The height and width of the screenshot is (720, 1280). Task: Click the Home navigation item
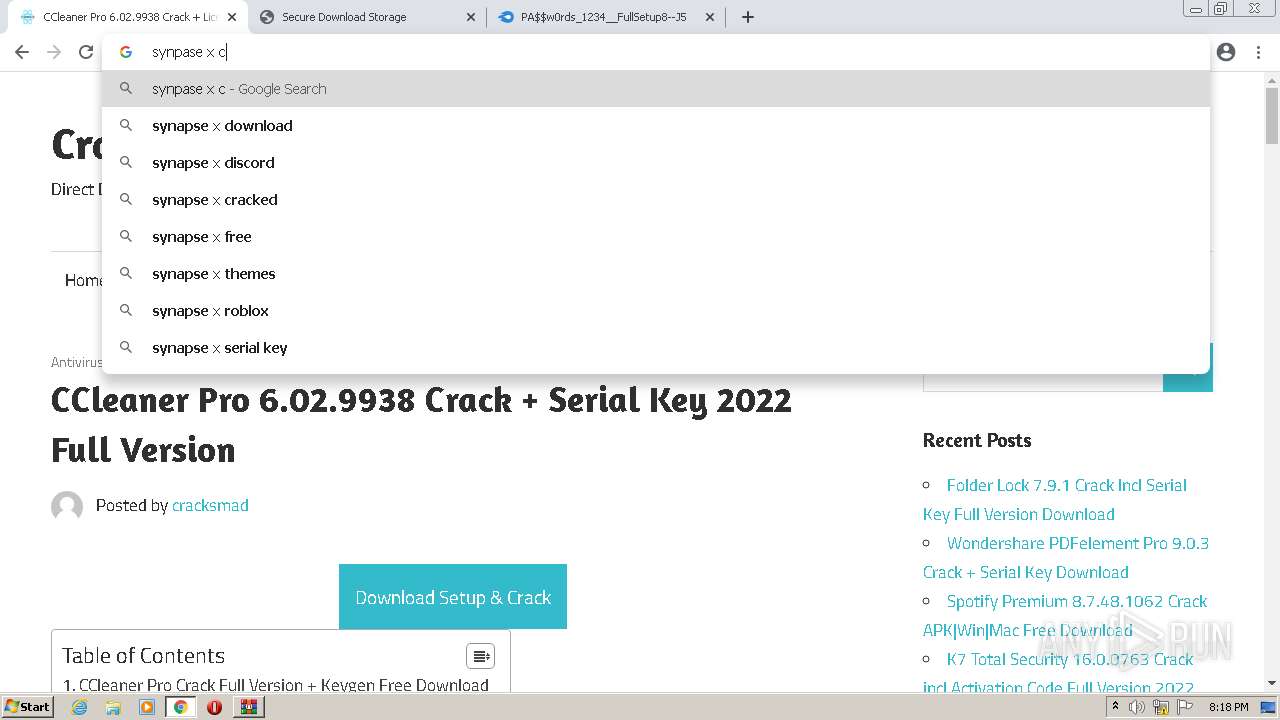point(84,280)
